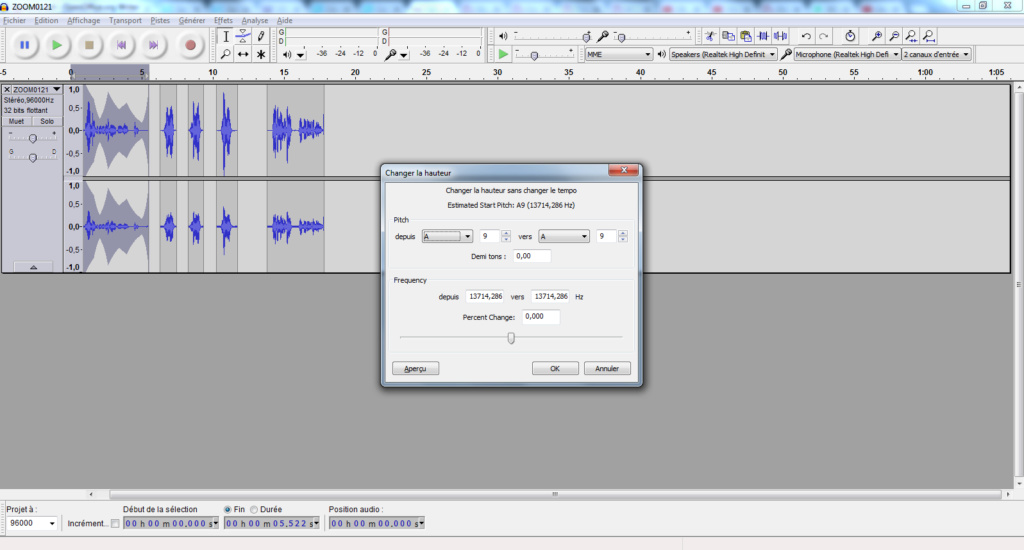Image resolution: width=1024 pixels, height=550 pixels.
Task: Open the Analyse menu
Action: pos(255,20)
